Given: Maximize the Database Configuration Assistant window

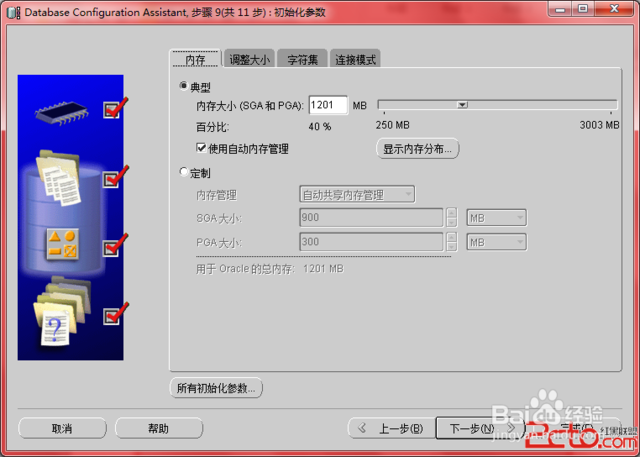Looking at the screenshot, I should click(x=583, y=9).
